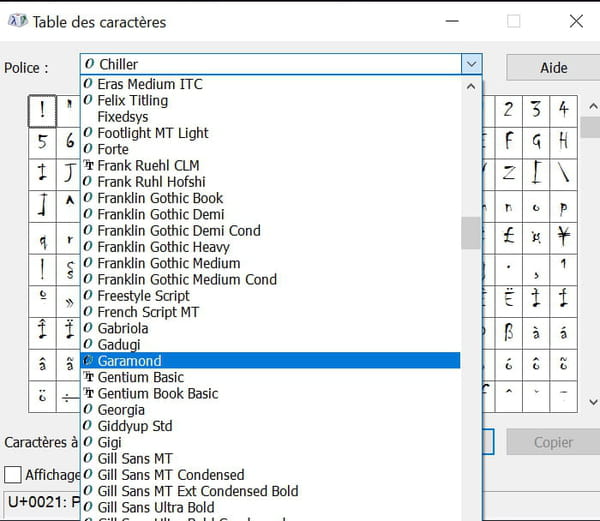Choose Franklin Gothic Demi Cond font

coord(270,231)
